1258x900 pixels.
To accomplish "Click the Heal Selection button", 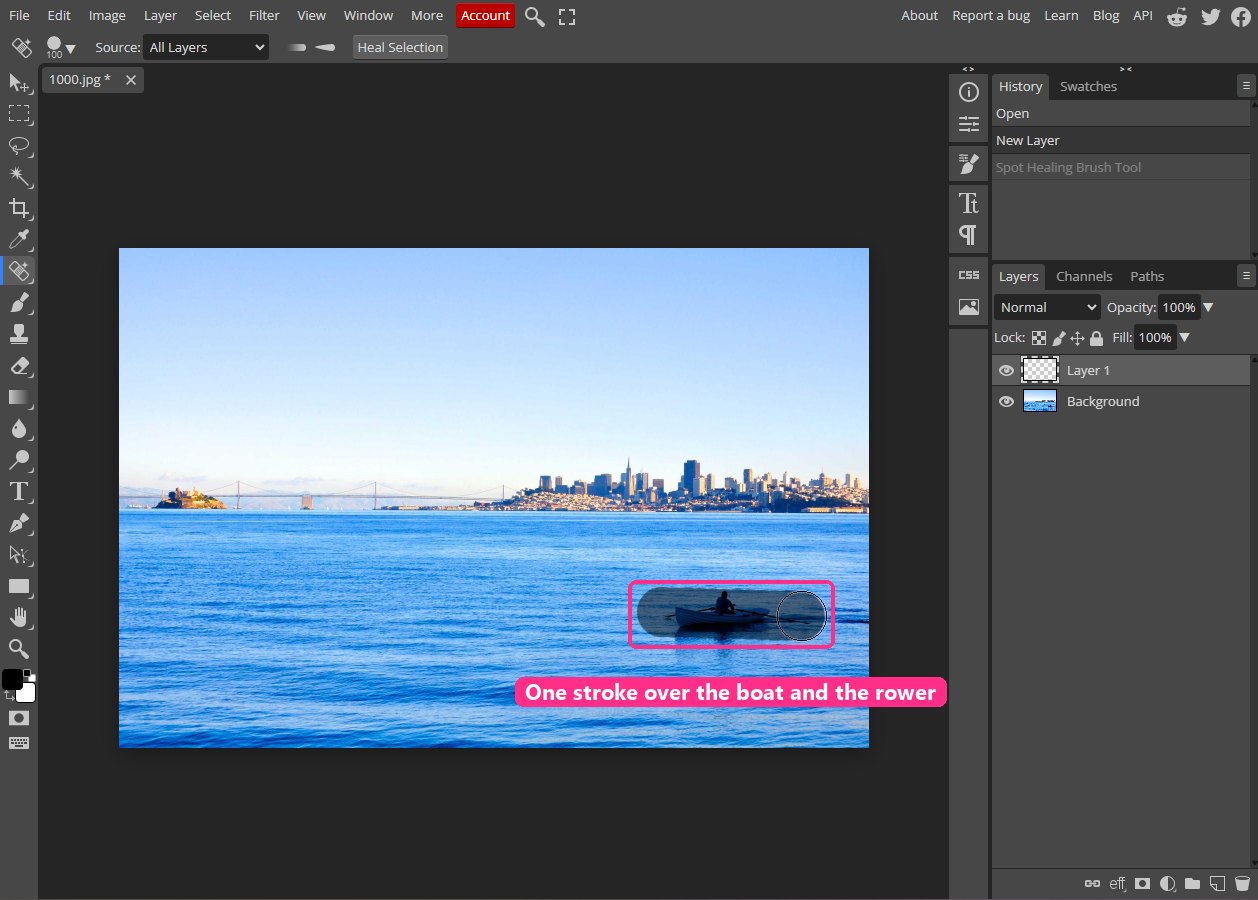I will pos(400,47).
